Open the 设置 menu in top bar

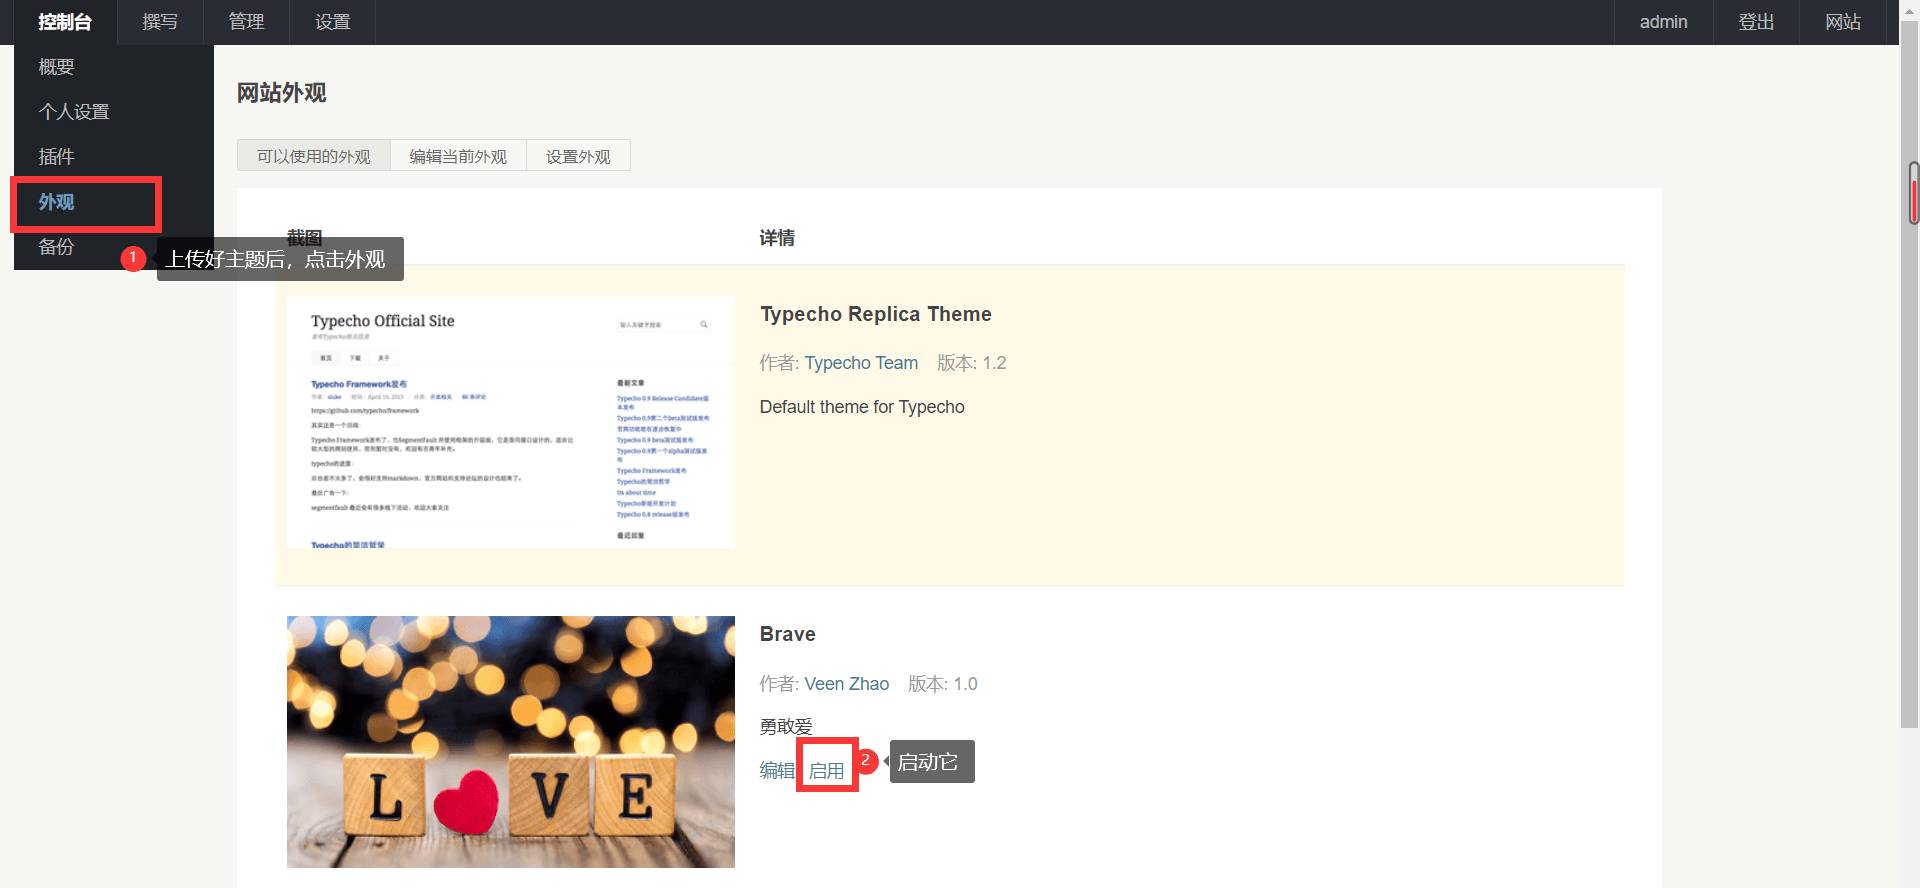(332, 22)
